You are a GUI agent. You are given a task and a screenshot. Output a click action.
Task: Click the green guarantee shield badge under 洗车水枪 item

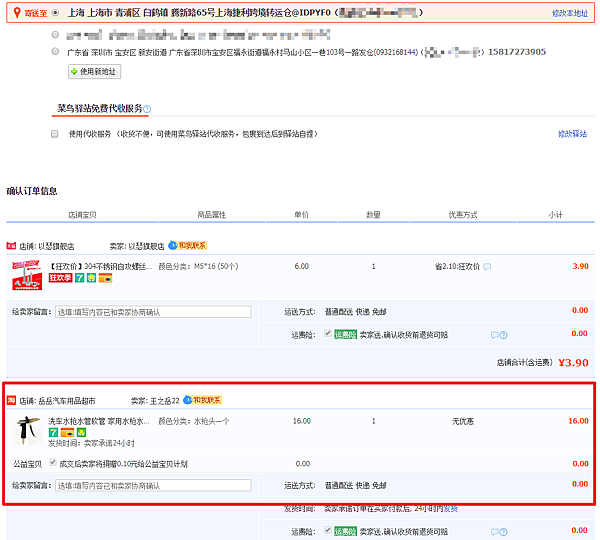82,432
